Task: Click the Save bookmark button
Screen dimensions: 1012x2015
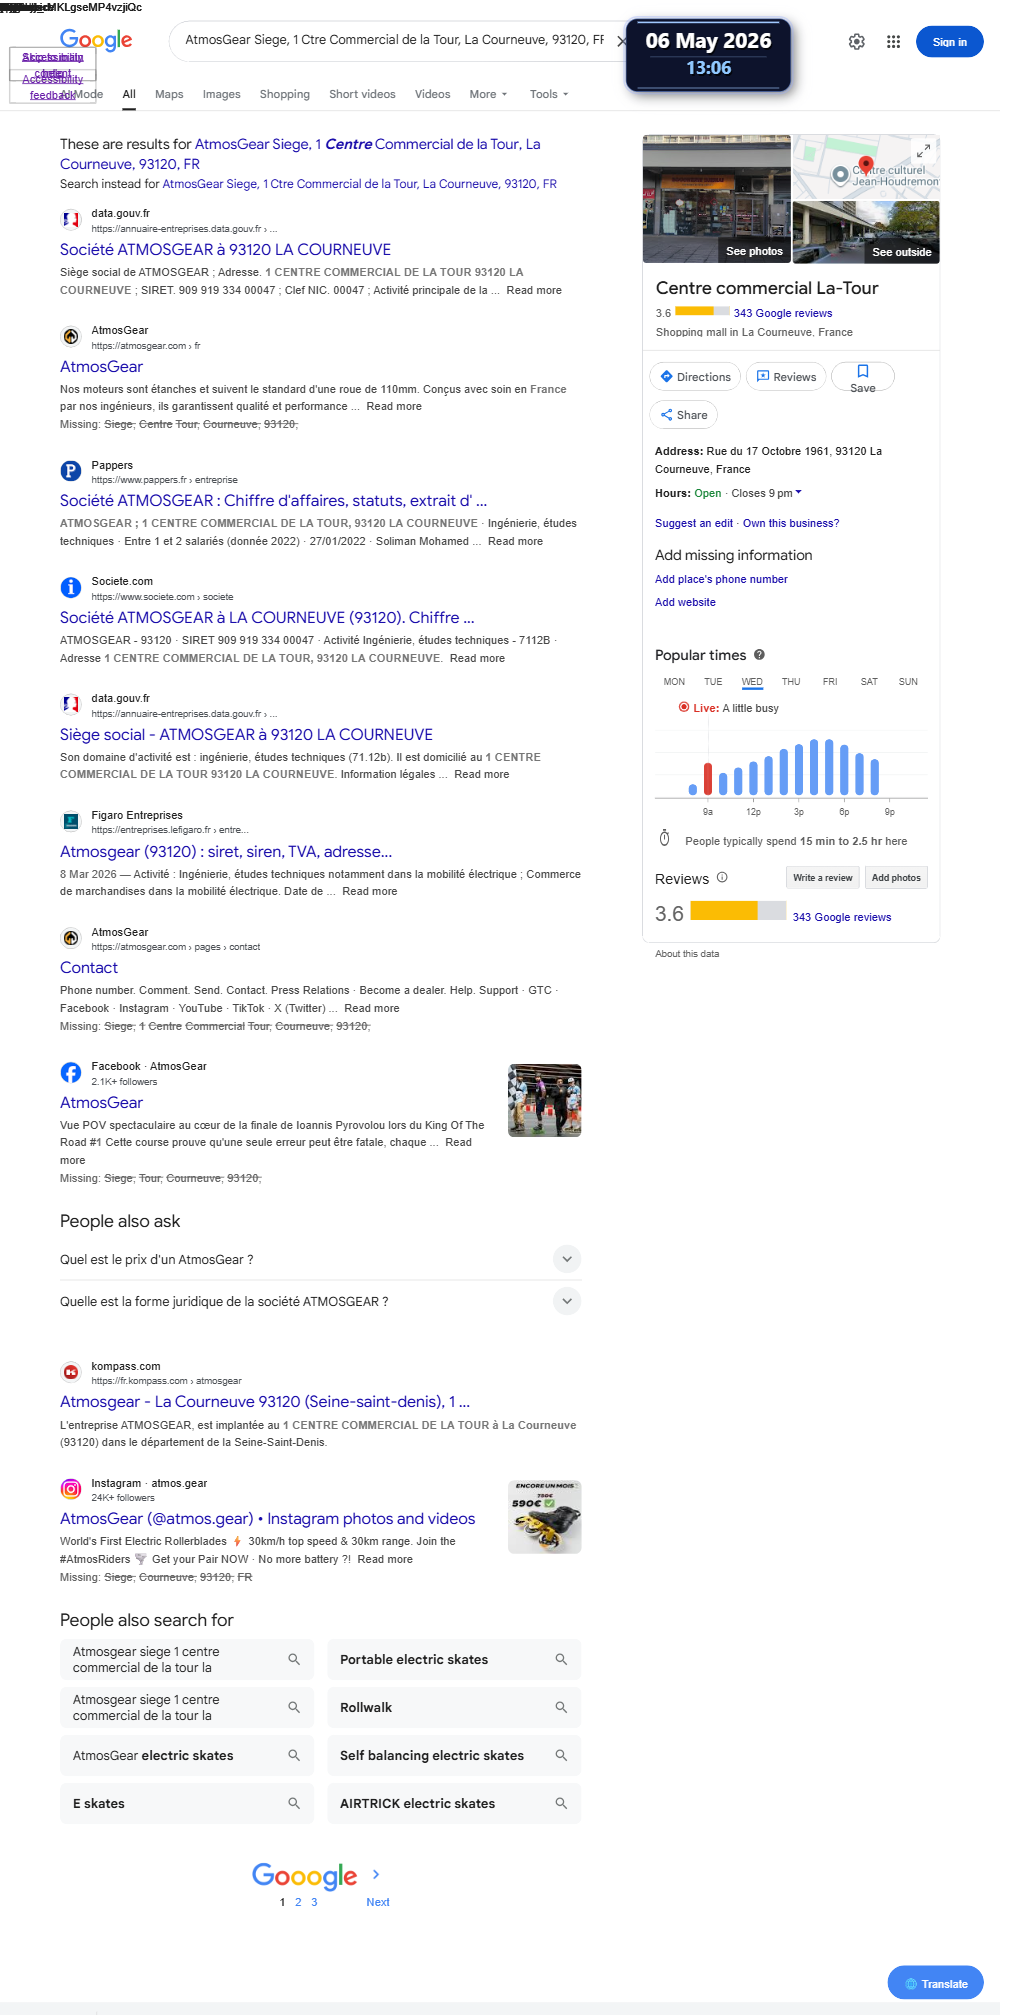Action: pyautogui.click(x=862, y=377)
